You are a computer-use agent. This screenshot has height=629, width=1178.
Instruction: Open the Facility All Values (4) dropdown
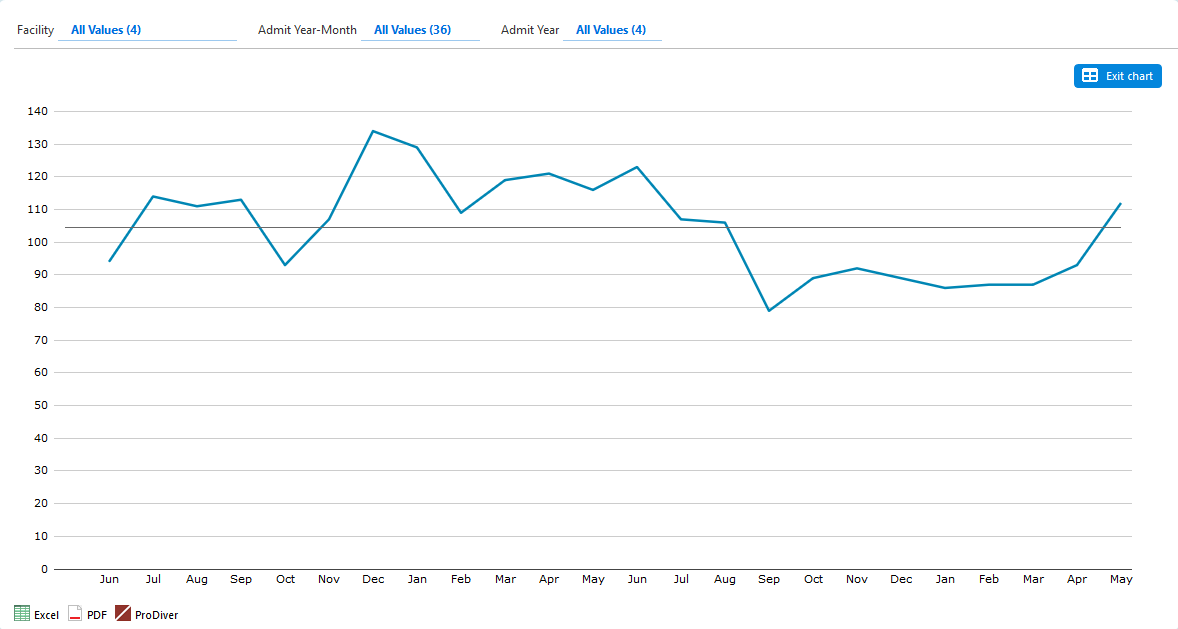pos(147,30)
